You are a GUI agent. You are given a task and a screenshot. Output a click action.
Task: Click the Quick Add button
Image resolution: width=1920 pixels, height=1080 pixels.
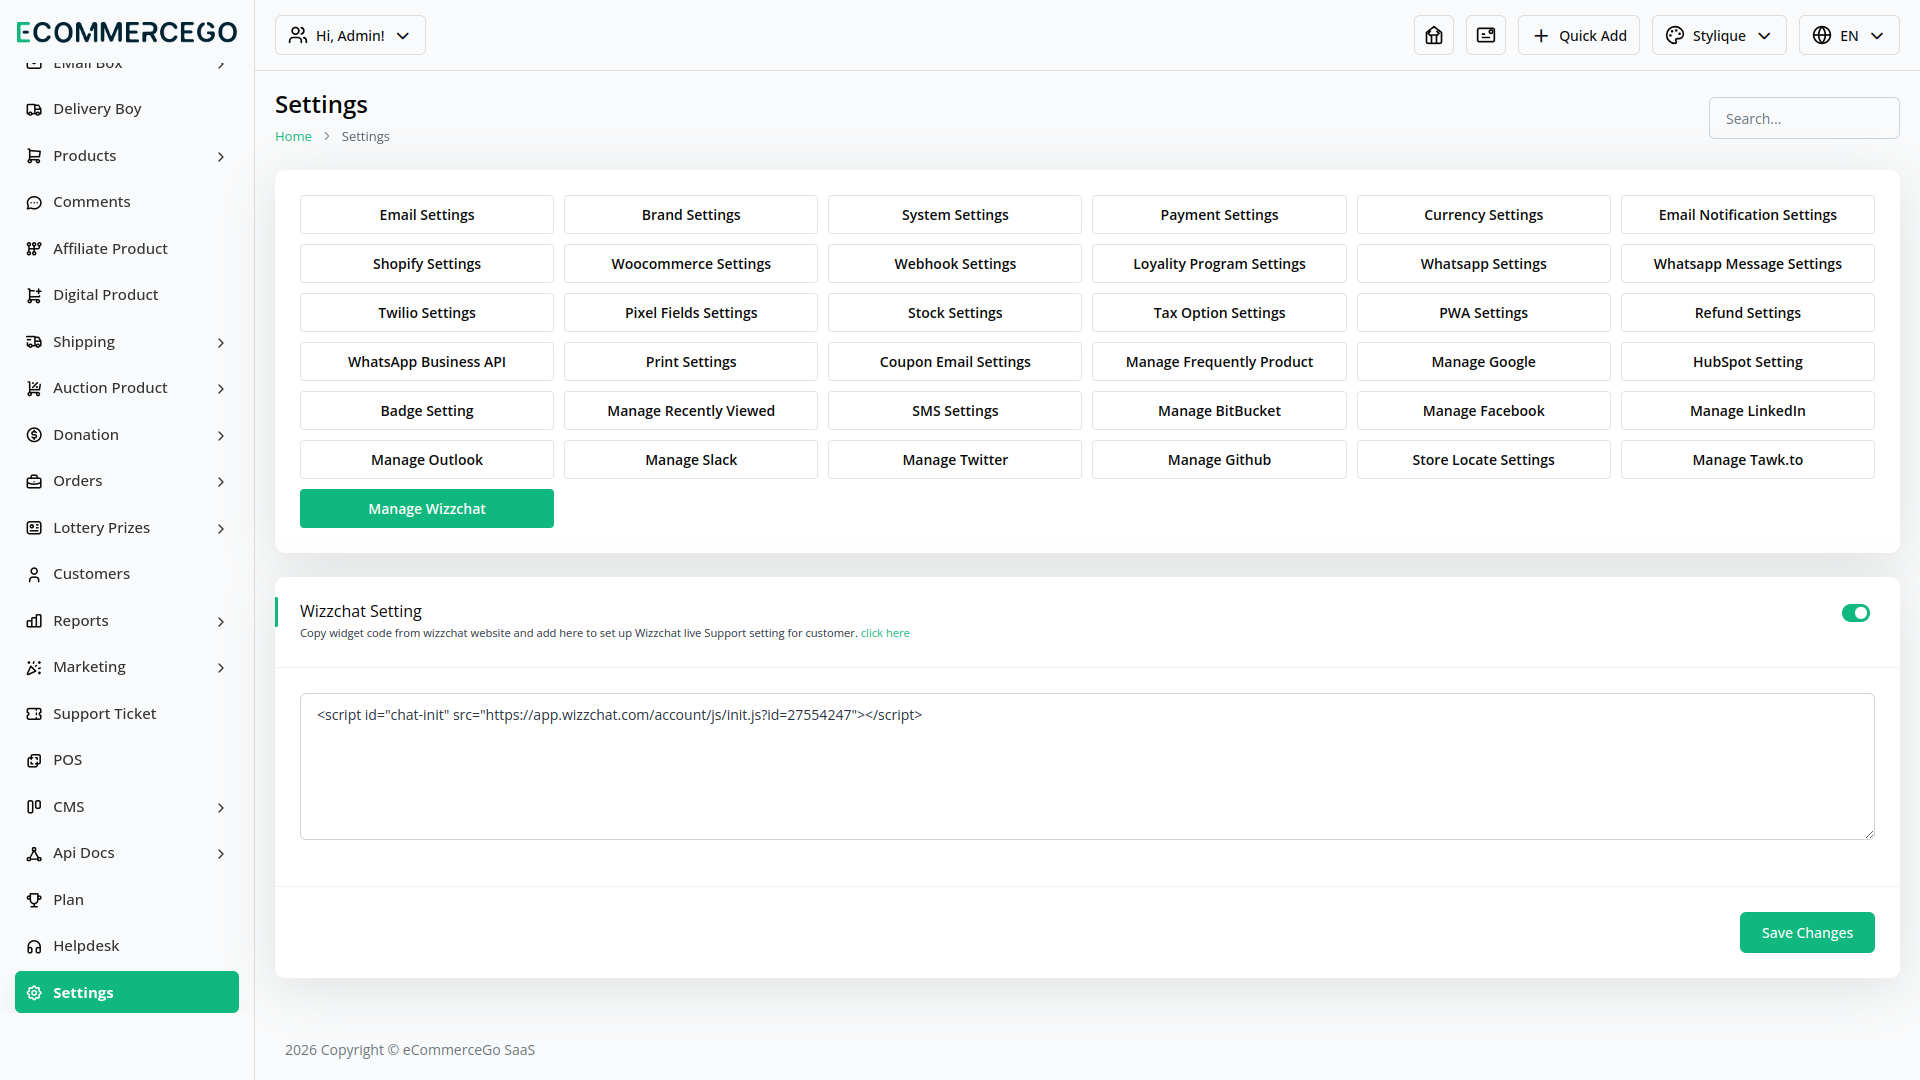[1579, 35]
